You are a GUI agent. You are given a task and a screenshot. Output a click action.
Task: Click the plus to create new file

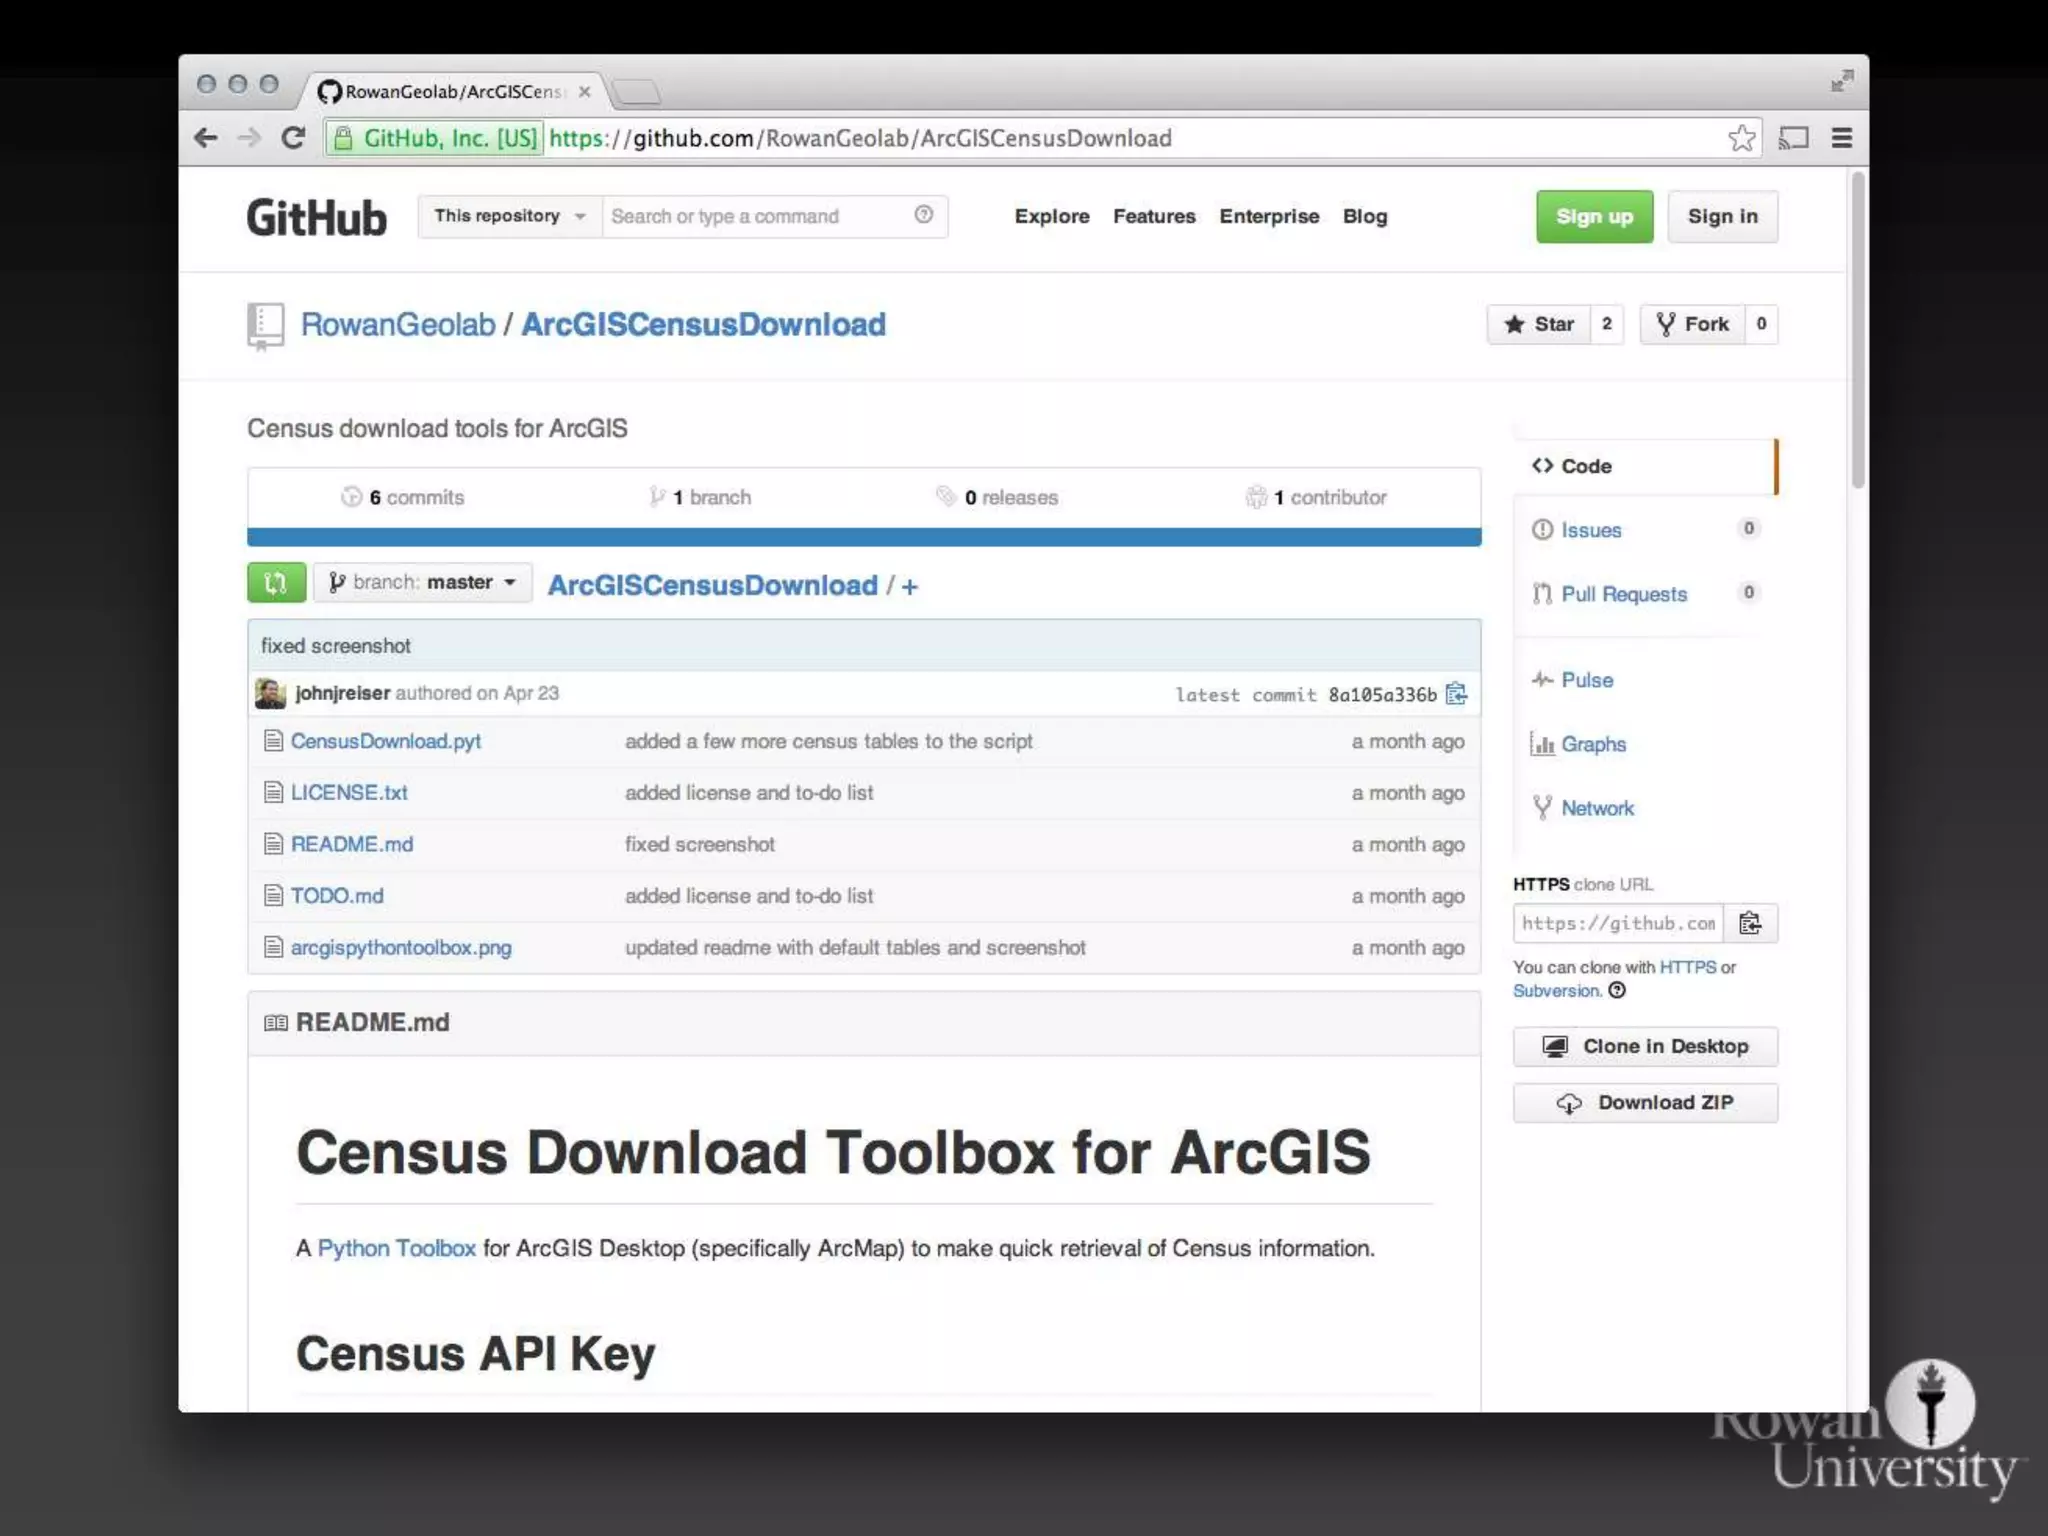[909, 587]
